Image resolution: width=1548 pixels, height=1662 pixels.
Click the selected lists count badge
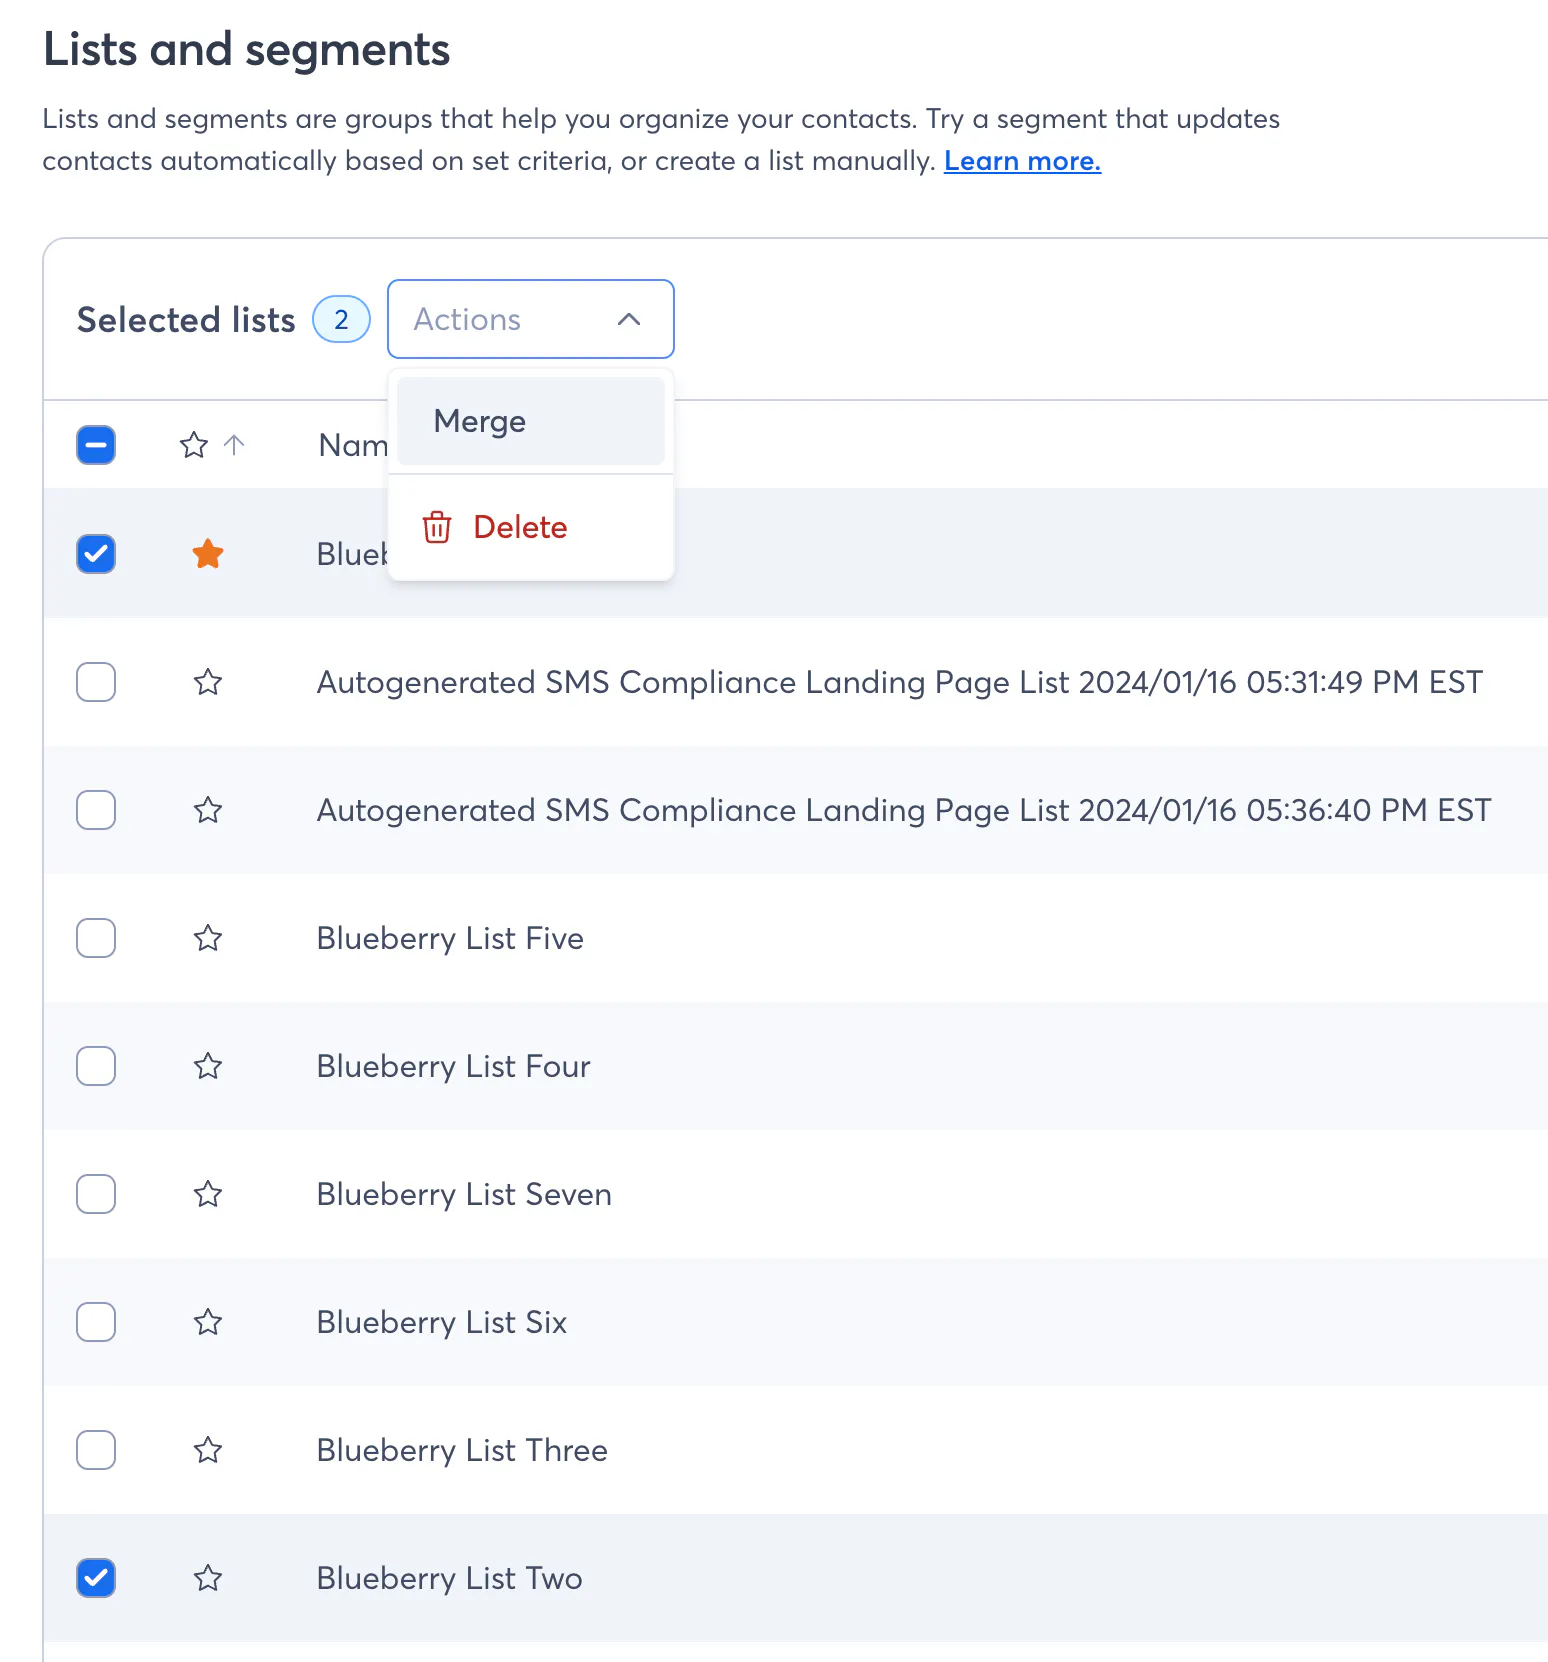tap(341, 320)
